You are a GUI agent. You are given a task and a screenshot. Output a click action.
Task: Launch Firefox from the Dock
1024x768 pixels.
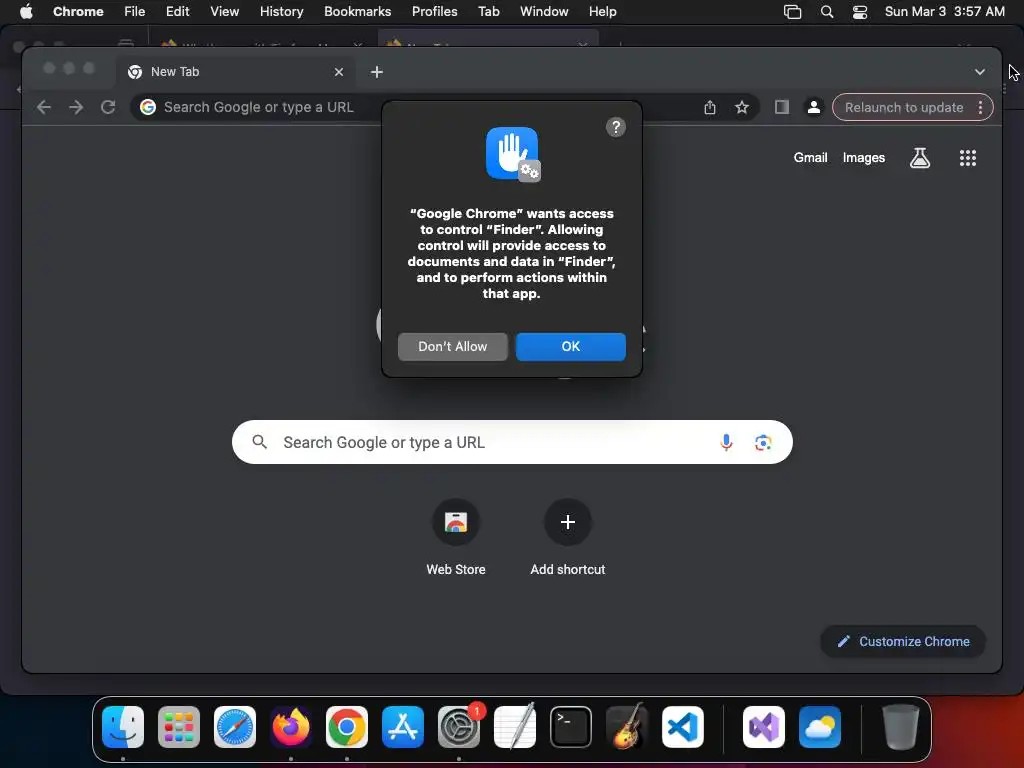pos(291,727)
